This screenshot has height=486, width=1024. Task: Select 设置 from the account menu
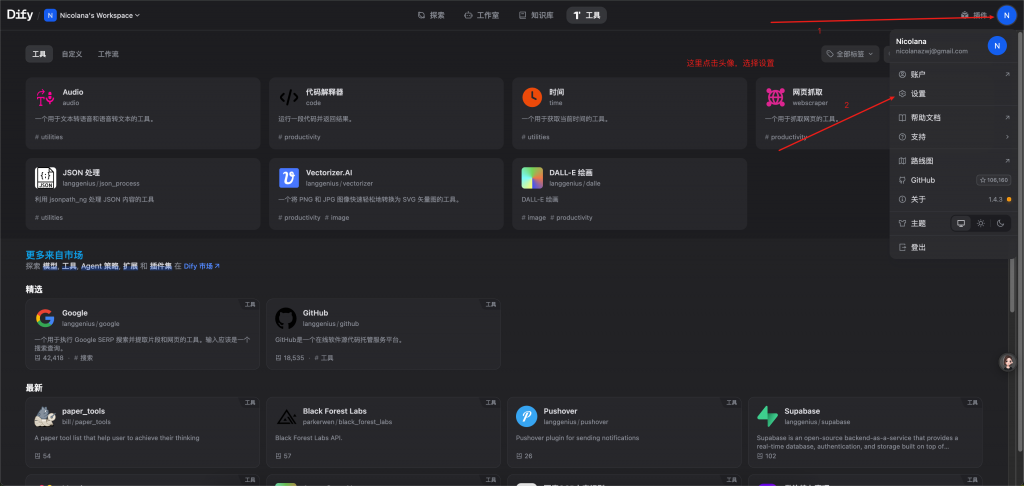(918, 94)
